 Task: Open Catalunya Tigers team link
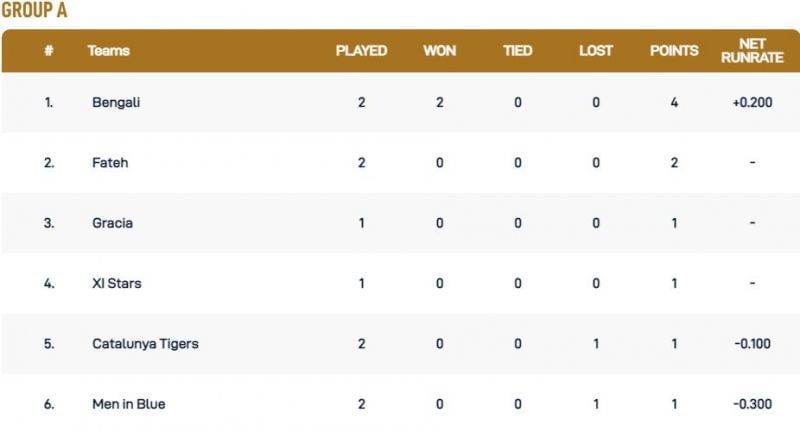145,344
